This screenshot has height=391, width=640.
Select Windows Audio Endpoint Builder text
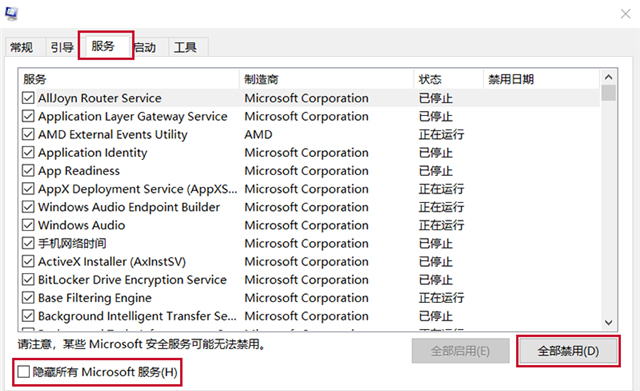[x=129, y=207]
